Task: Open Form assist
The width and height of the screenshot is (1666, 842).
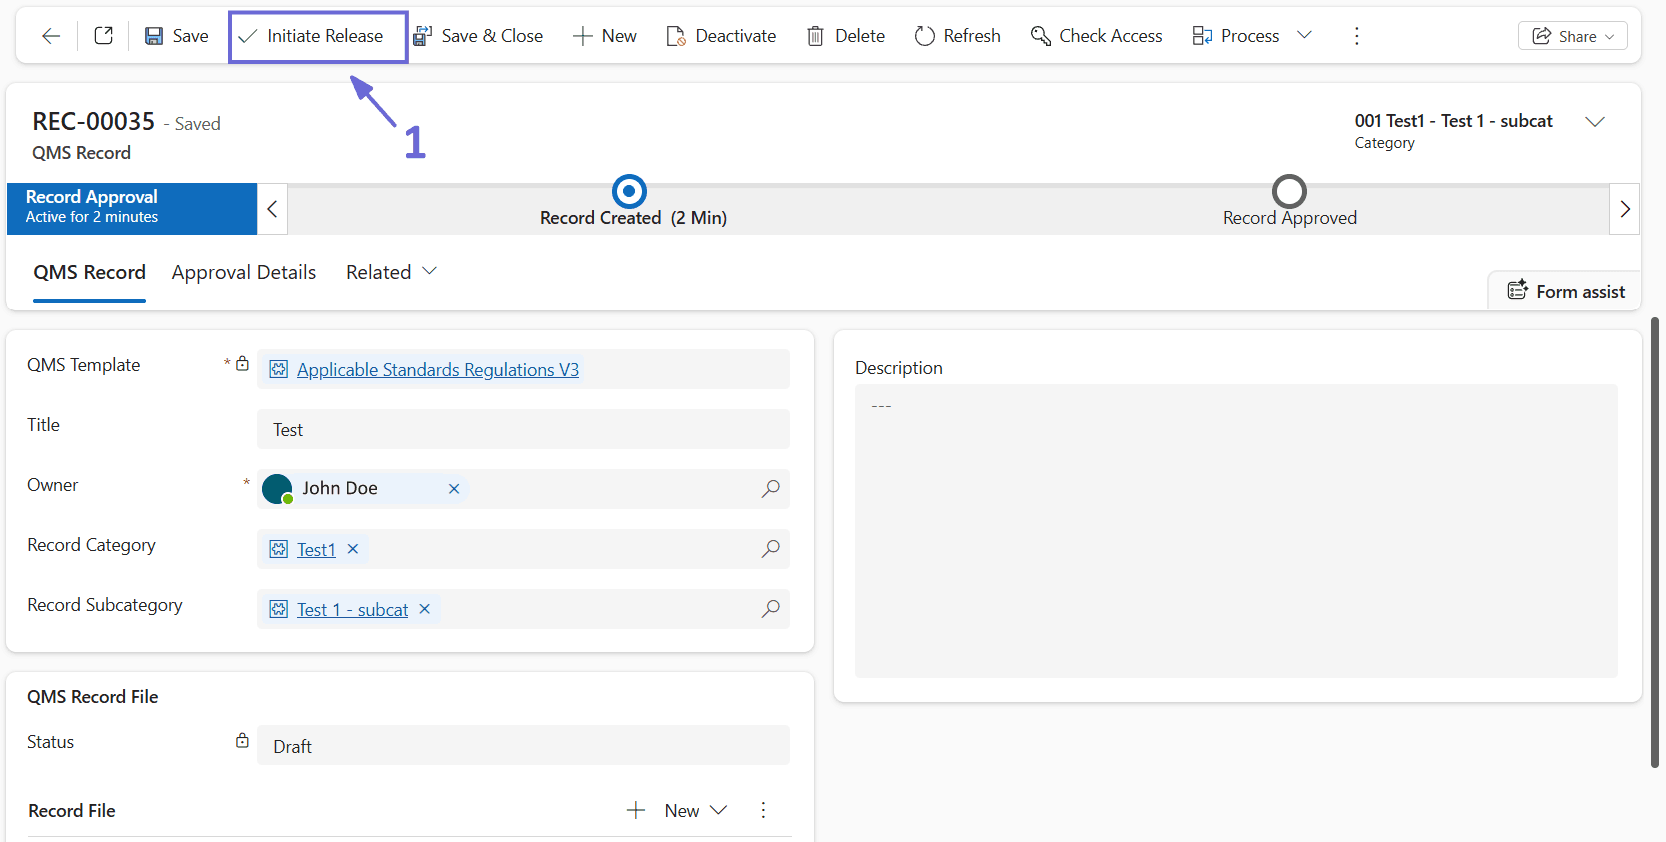Action: click(1566, 291)
